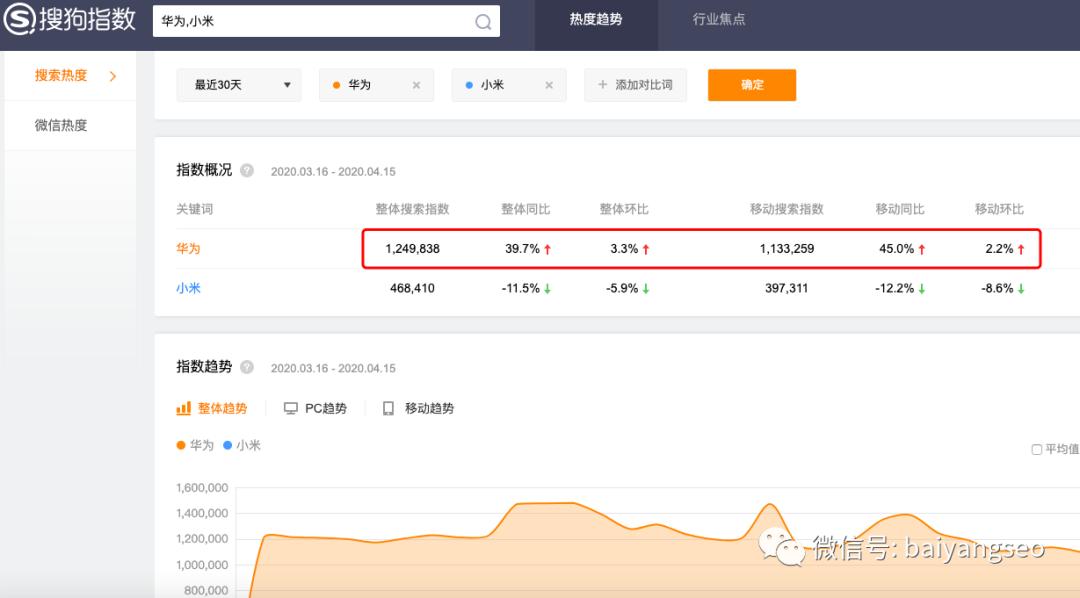
Task: Open the 最近30天 date range dropdown
Action: (238, 85)
